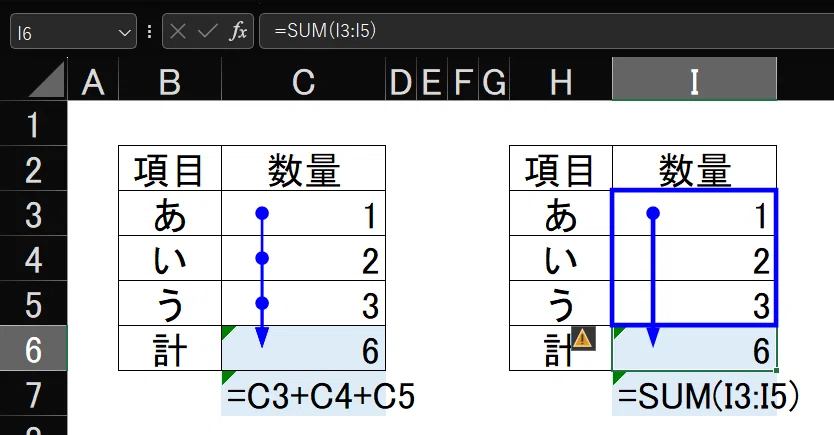Click cell C3 with value 1
The width and height of the screenshot is (834, 435).
(303, 214)
